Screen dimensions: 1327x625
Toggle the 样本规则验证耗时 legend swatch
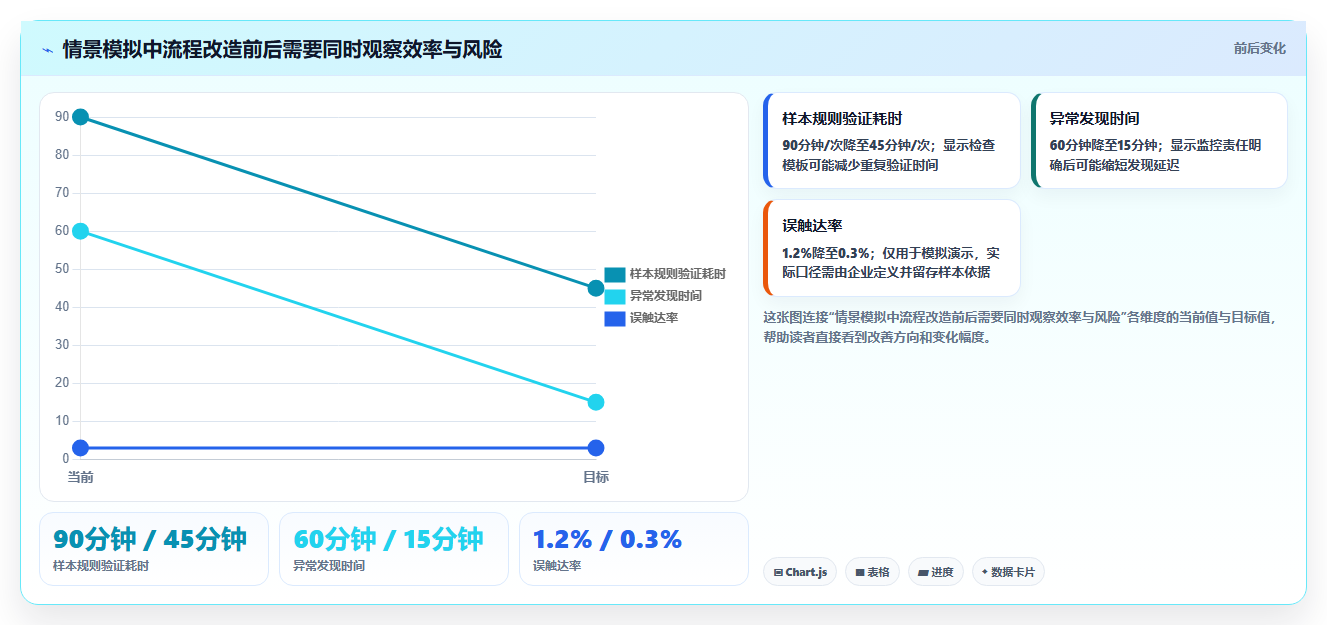(615, 274)
